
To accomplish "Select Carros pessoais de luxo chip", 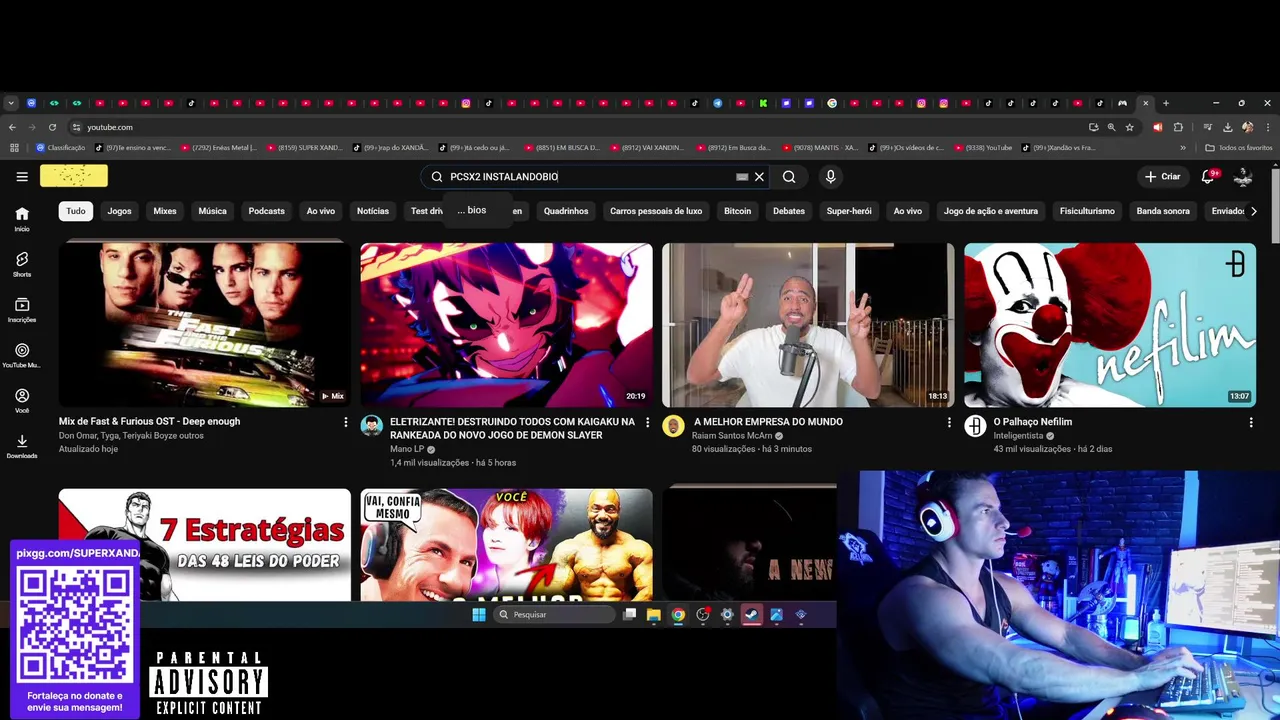I will click(656, 211).
